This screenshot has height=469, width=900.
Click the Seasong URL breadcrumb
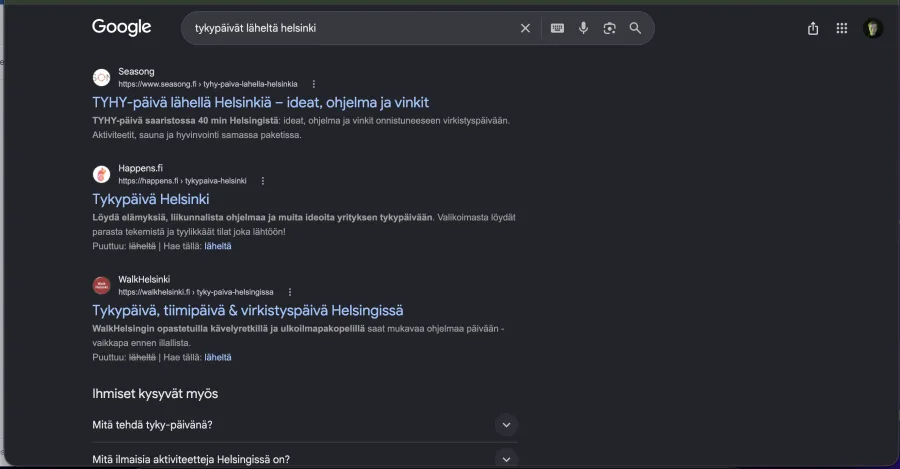tap(208, 84)
